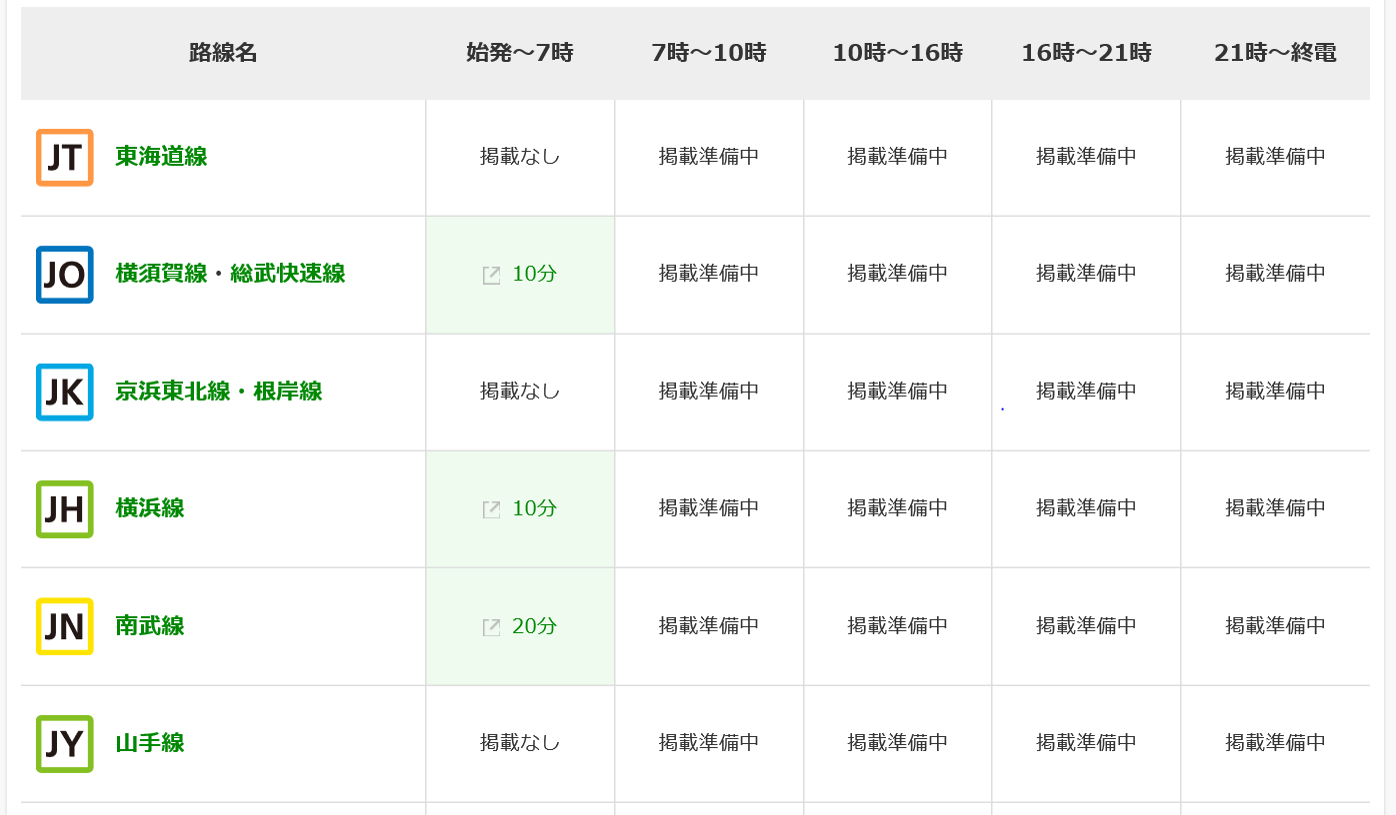Image resolution: width=1396 pixels, height=815 pixels.
Task: Click 掲載なし in the 東海道線 row
Action: (x=520, y=157)
